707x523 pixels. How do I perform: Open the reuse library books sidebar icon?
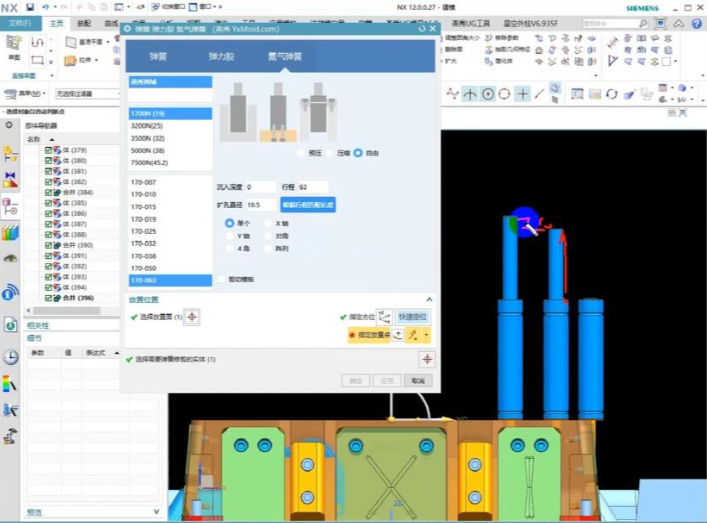(x=10, y=233)
